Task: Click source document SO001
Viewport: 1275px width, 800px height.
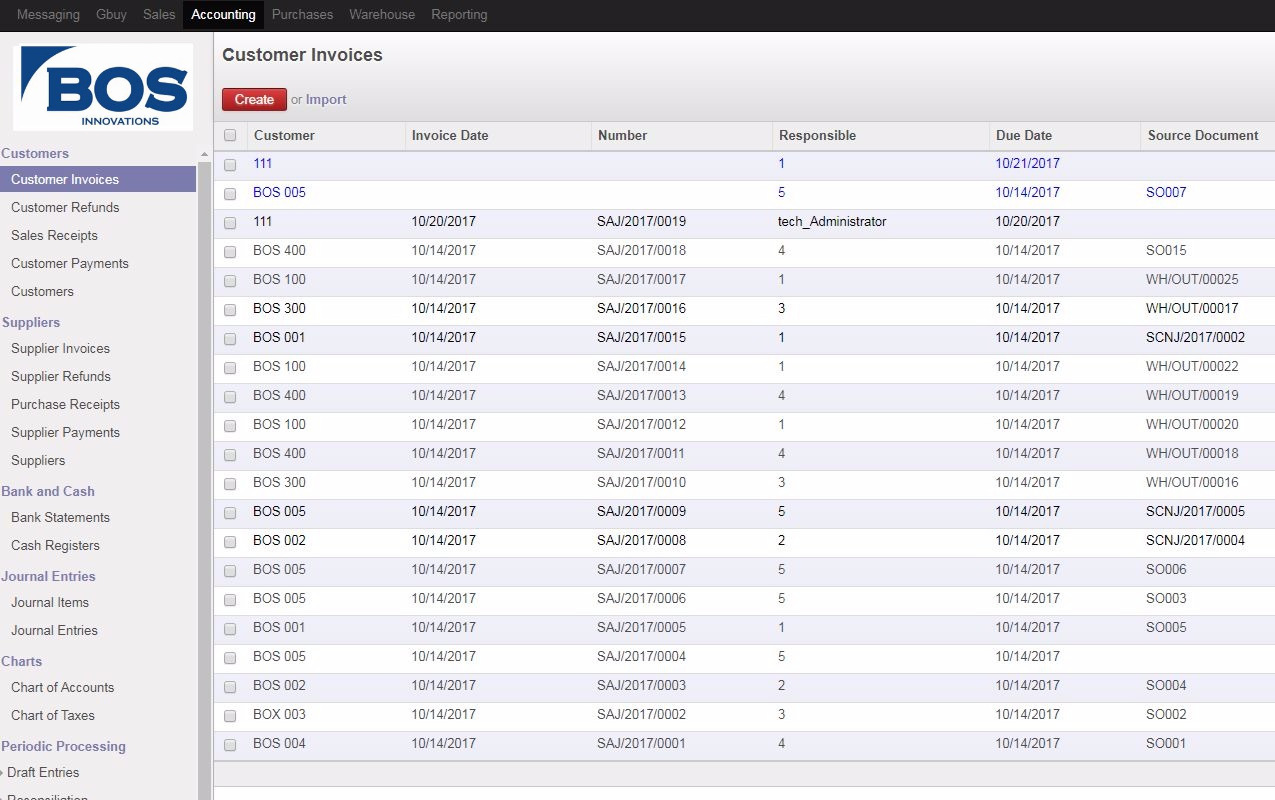Action: click(1166, 743)
